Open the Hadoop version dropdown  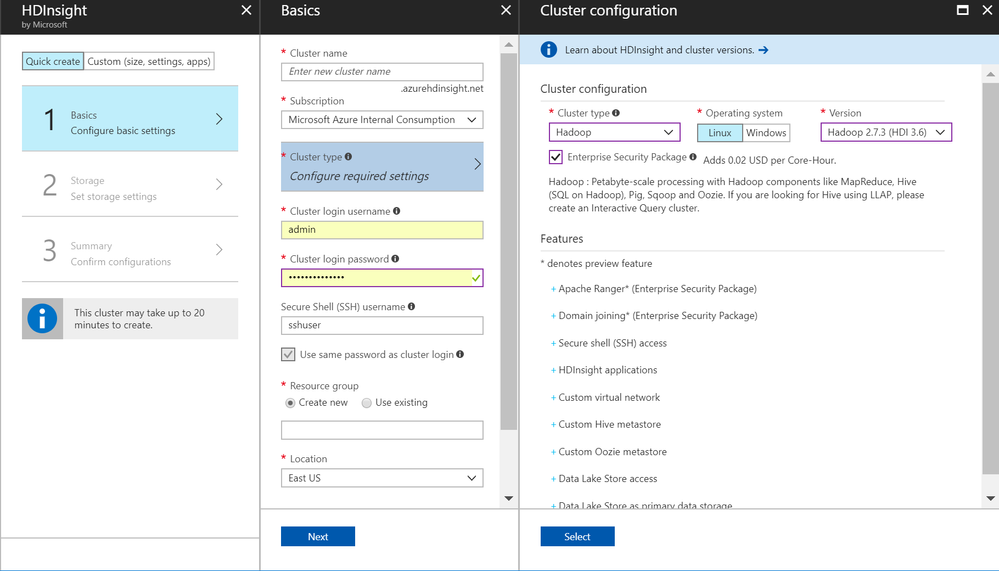pos(886,132)
